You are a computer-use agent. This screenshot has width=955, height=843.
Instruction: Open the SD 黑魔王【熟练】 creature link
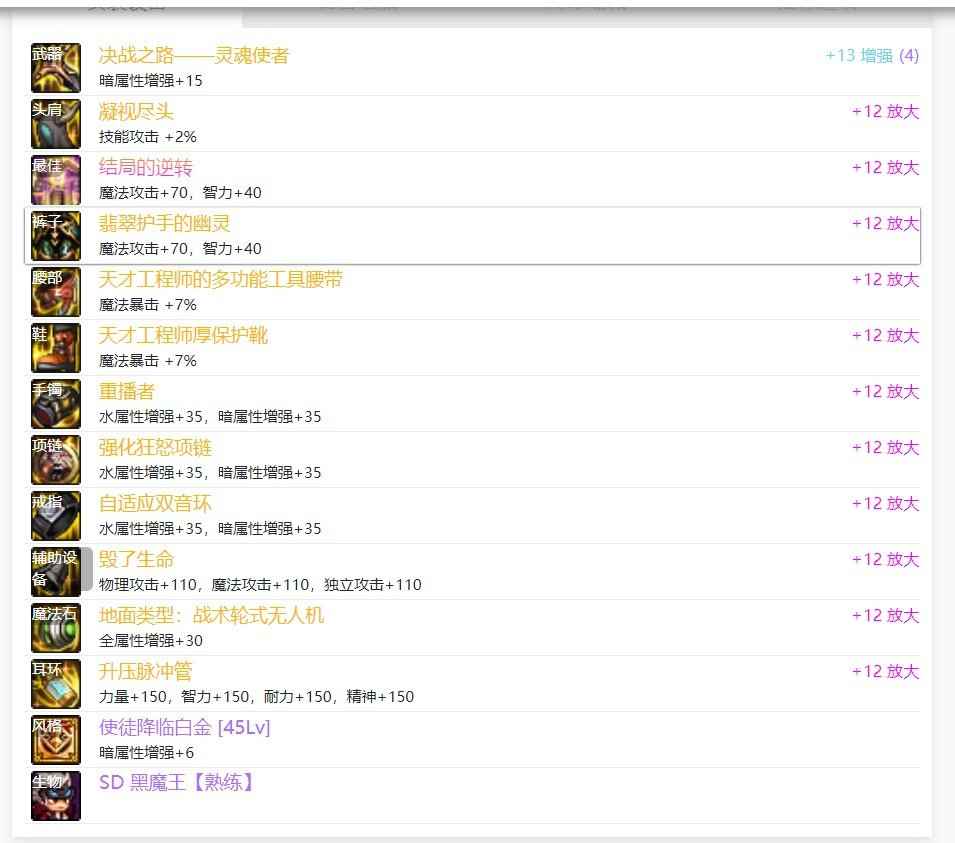tap(177, 783)
